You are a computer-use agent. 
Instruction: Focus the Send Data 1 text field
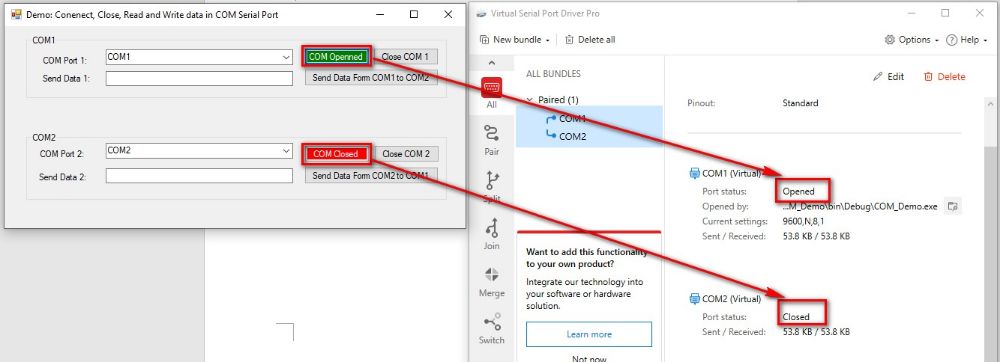(x=199, y=78)
